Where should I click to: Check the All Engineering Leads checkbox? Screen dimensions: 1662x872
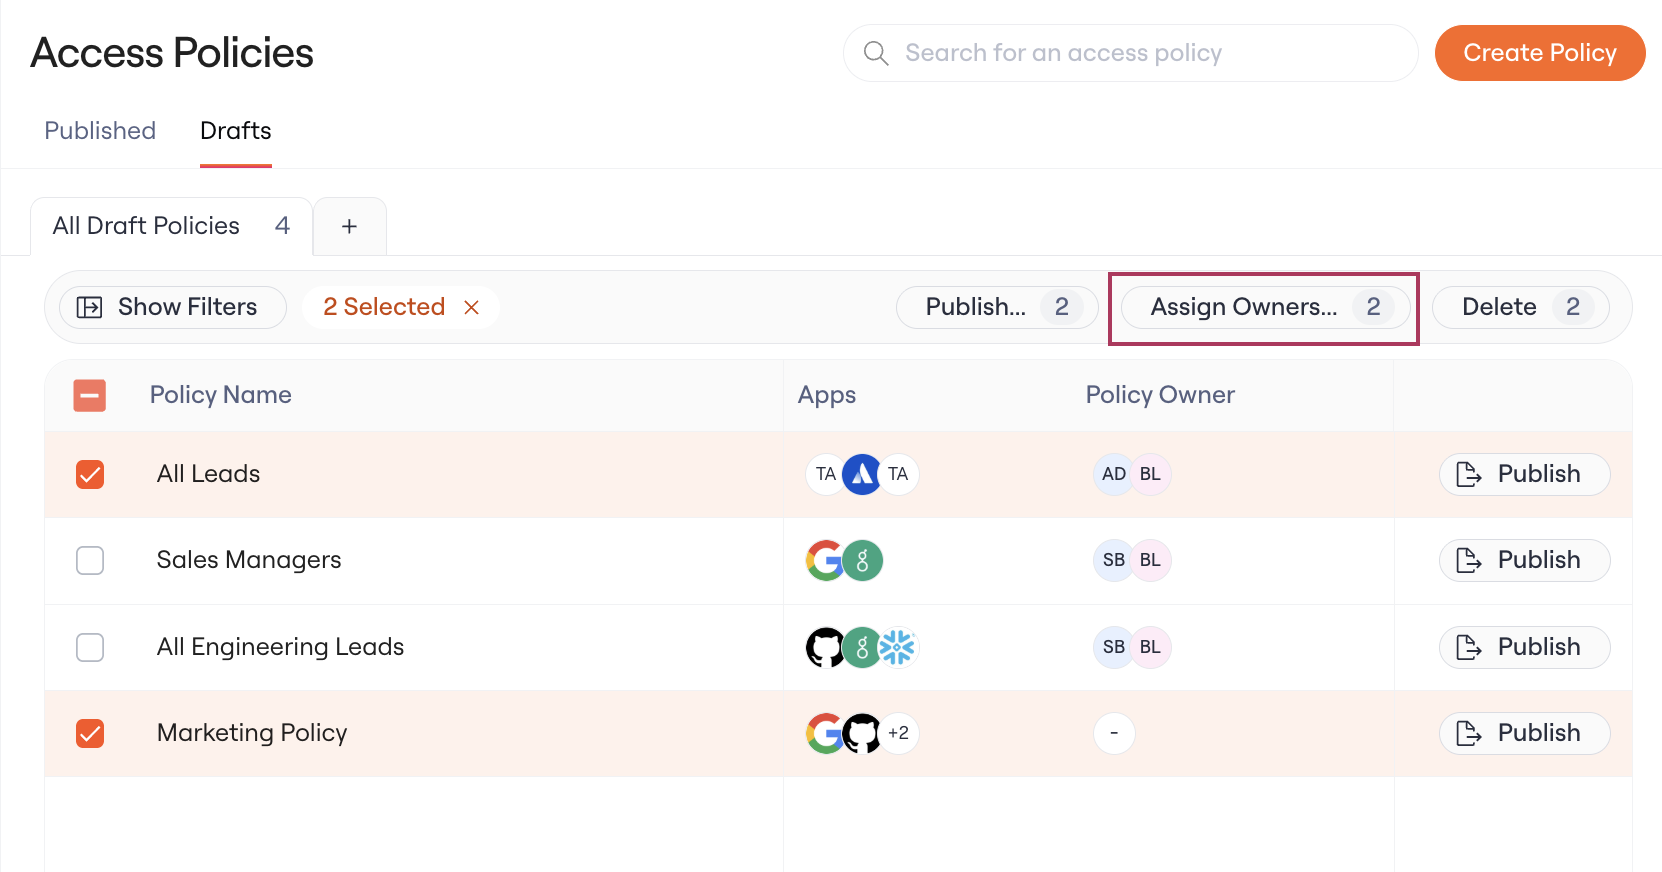(x=90, y=647)
